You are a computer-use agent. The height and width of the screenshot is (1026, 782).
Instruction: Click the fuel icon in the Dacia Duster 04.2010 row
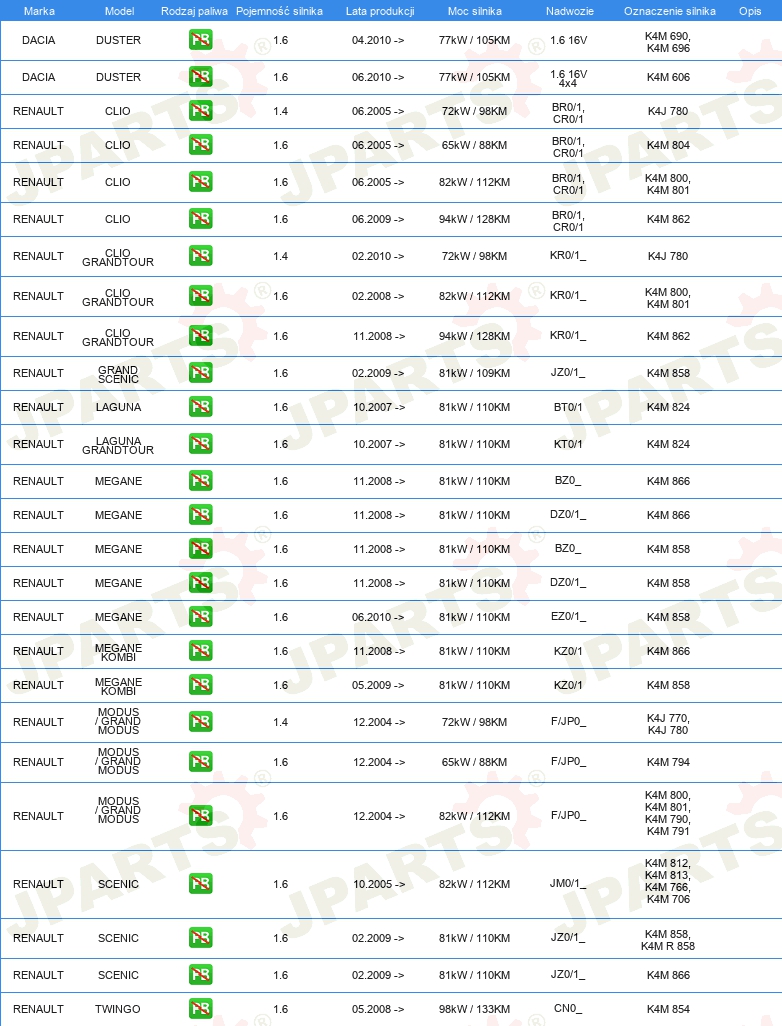pos(200,40)
